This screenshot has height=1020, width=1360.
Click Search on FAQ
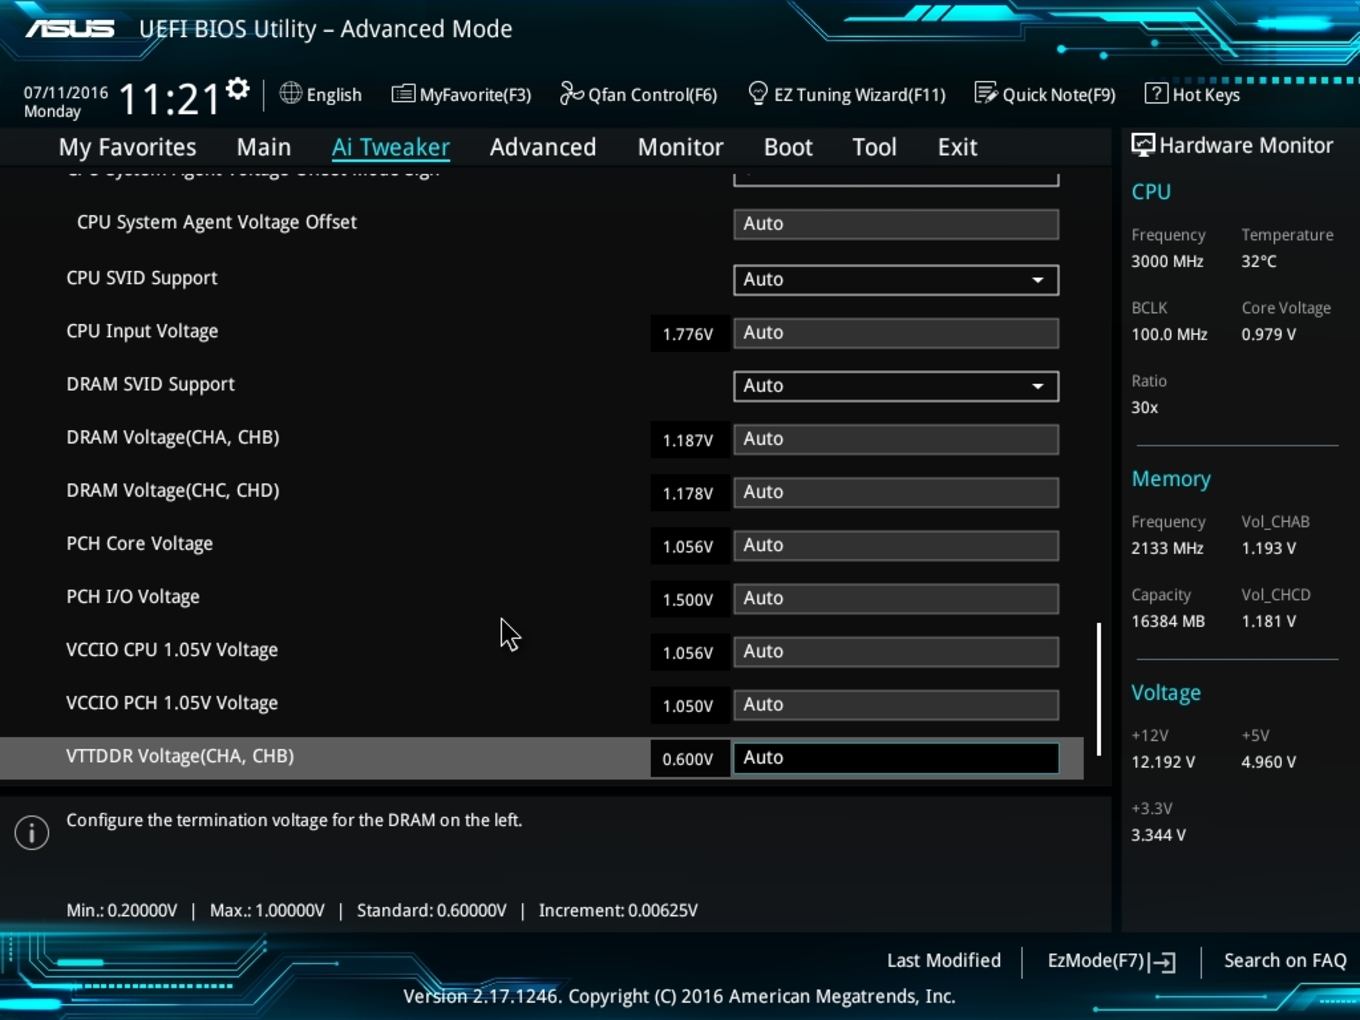pyautogui.click(x=1285, y=960)
